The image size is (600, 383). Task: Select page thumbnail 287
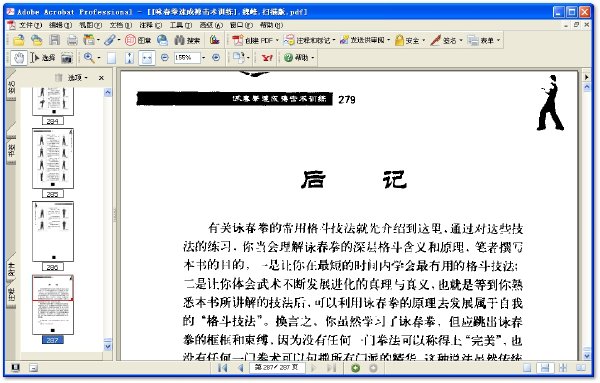[x=53, y=305]
